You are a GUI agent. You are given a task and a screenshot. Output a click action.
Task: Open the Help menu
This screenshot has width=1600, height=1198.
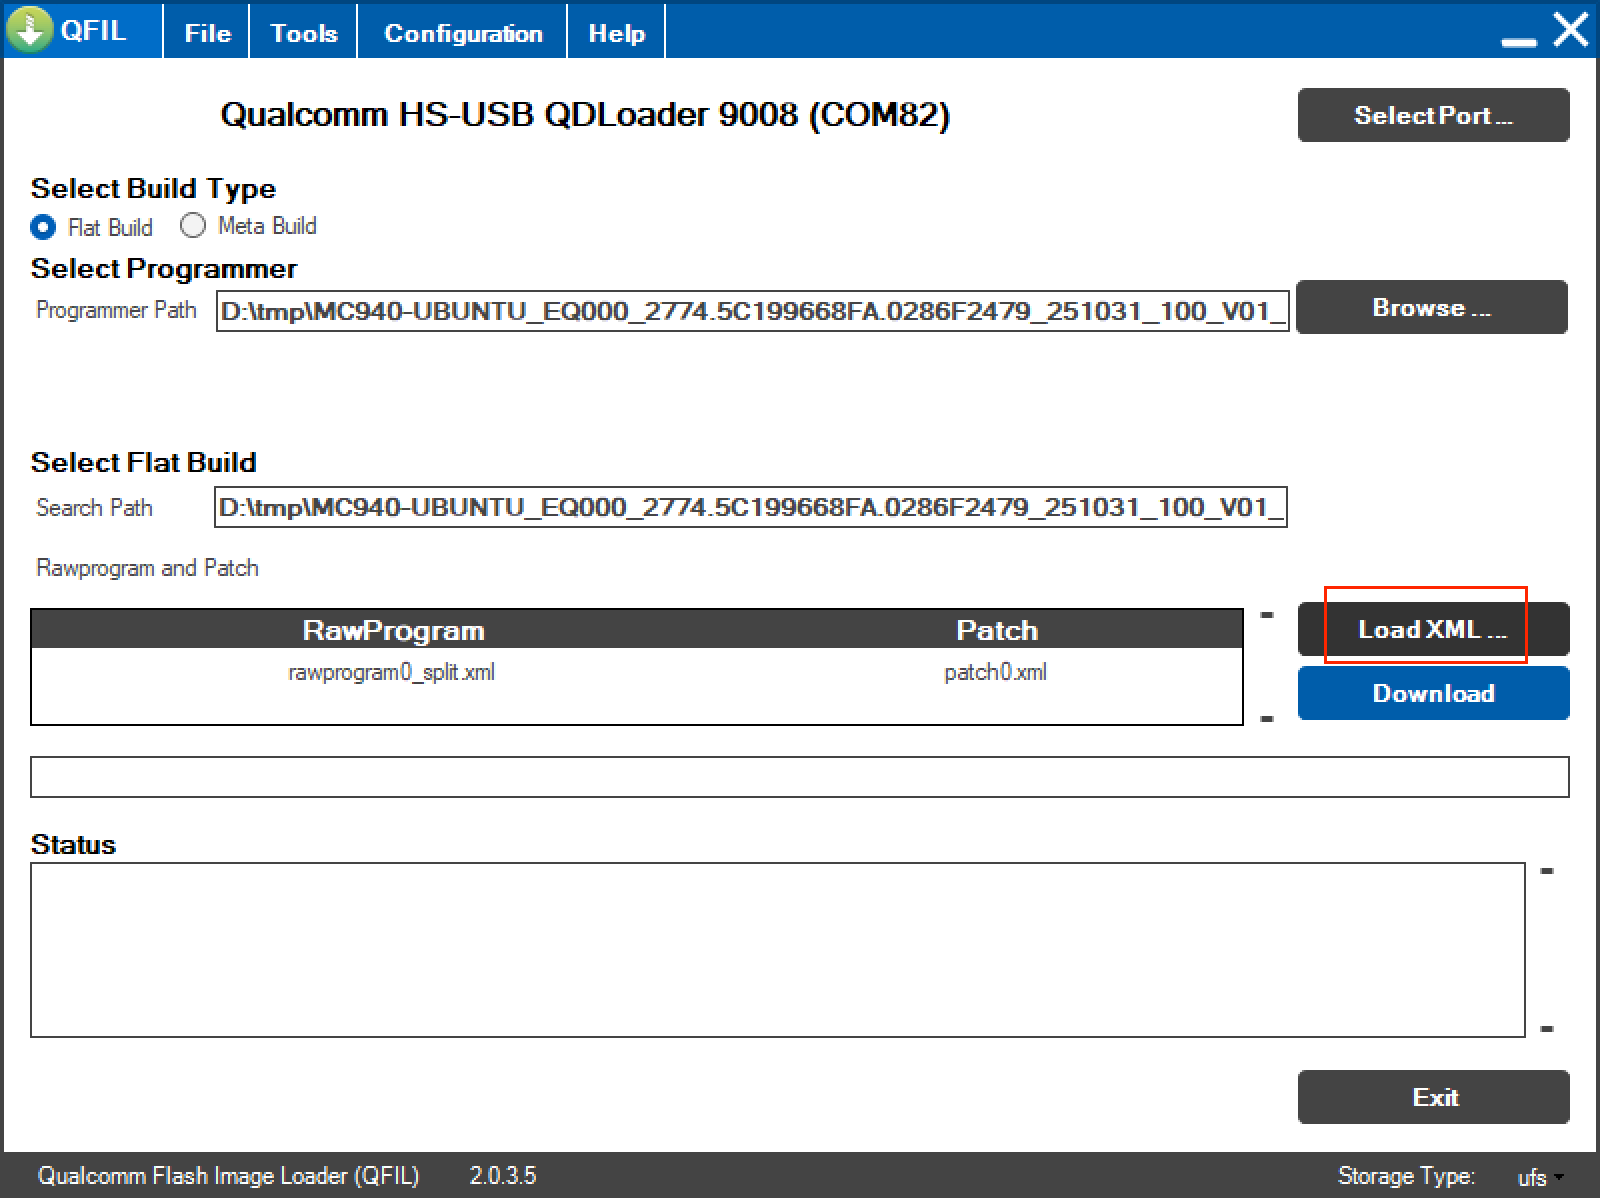pyautogui.click(x=616, y=33)
